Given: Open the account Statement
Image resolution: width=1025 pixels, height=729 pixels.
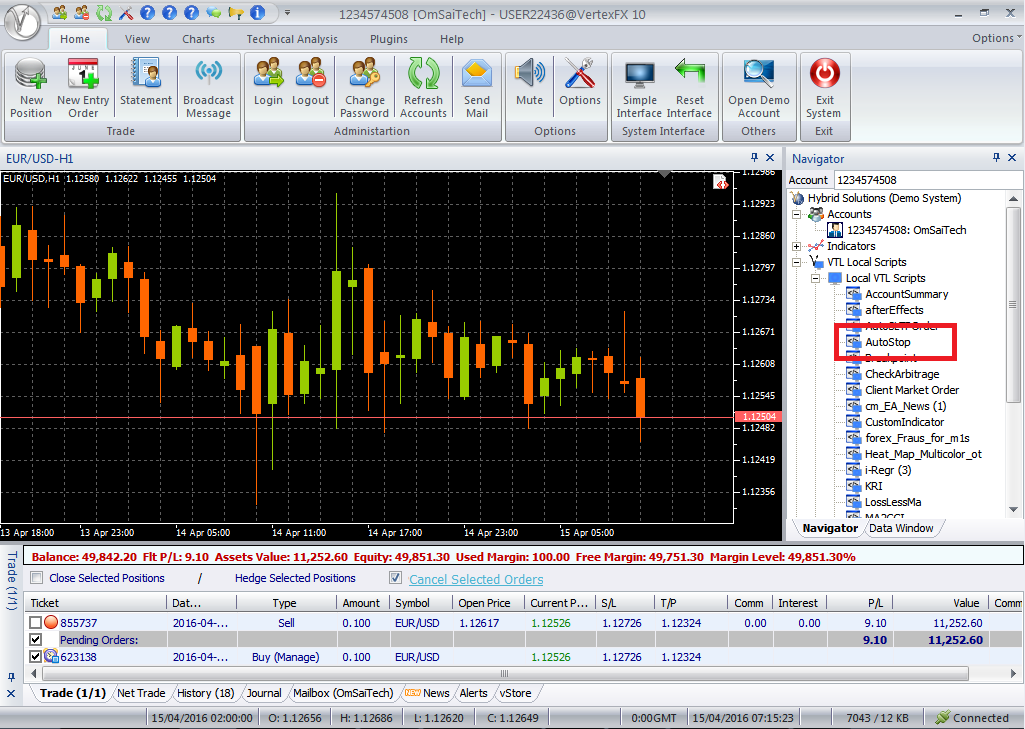Looking at the screenshot, I should click(x=146, y=82).
